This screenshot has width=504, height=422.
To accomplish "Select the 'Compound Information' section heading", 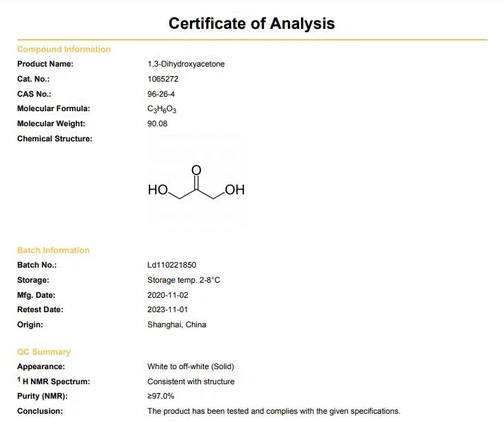I will pos(64,49).
